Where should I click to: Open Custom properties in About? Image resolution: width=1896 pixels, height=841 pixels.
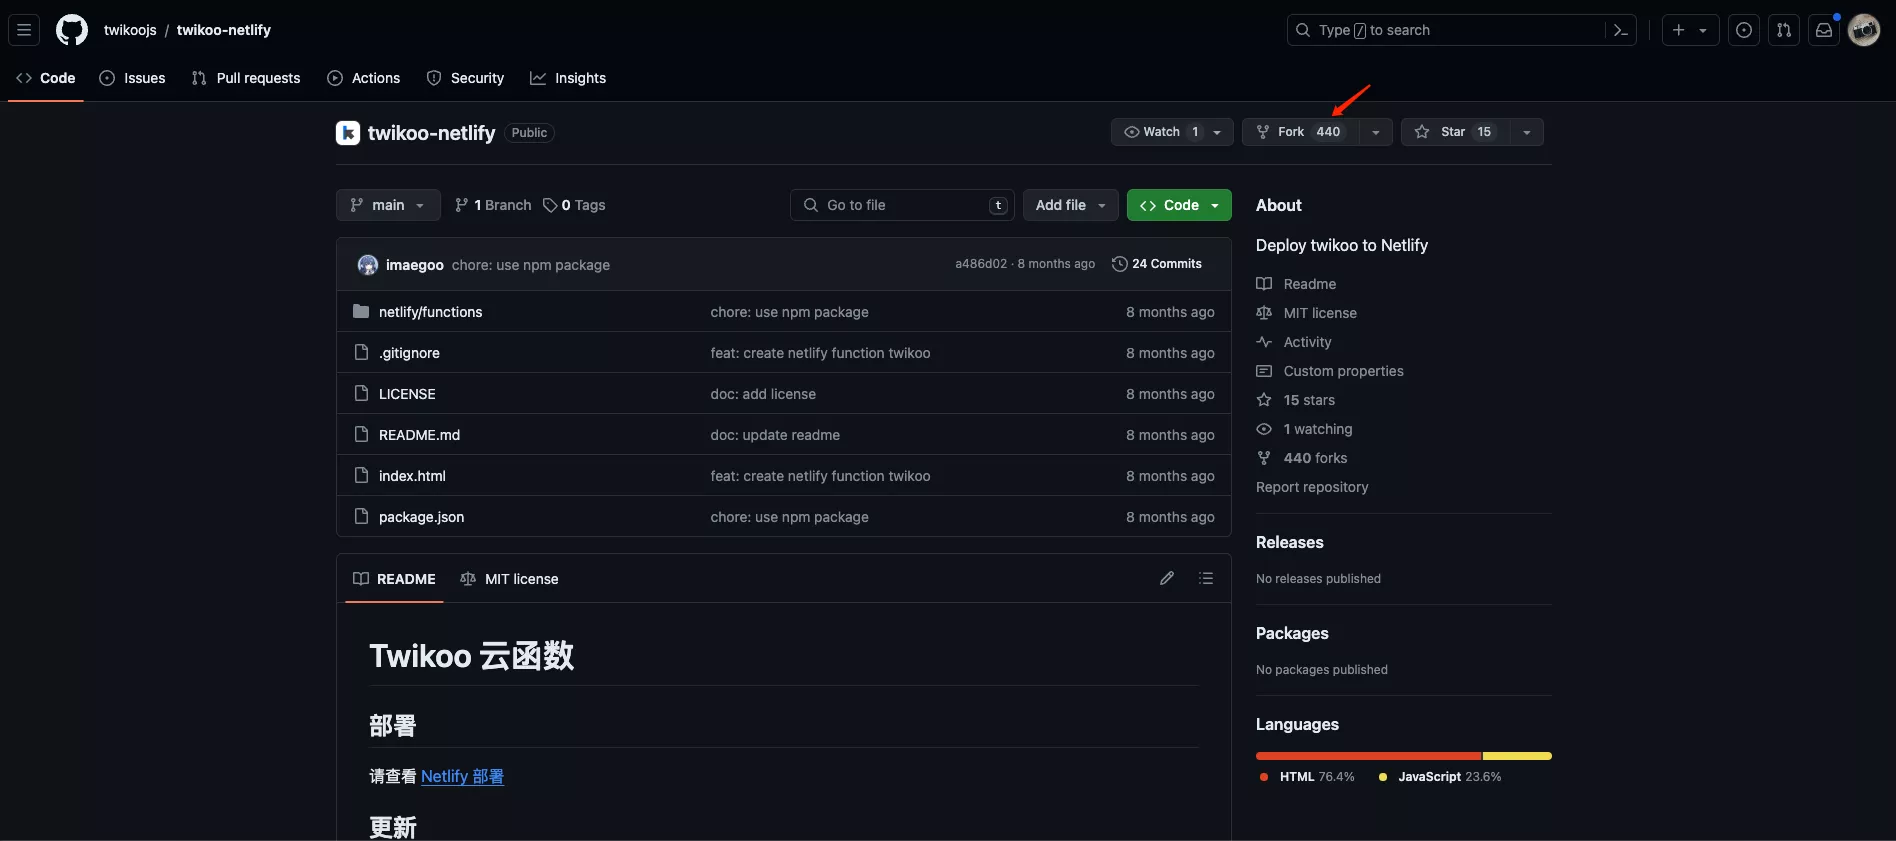click(1343, 371)
